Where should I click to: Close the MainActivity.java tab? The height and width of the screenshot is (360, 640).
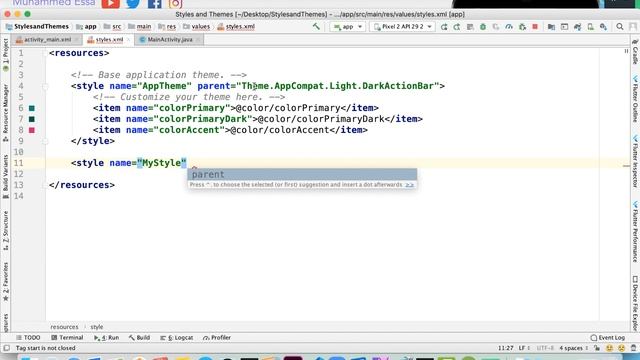pyautogui.click(x=198, y=40)
